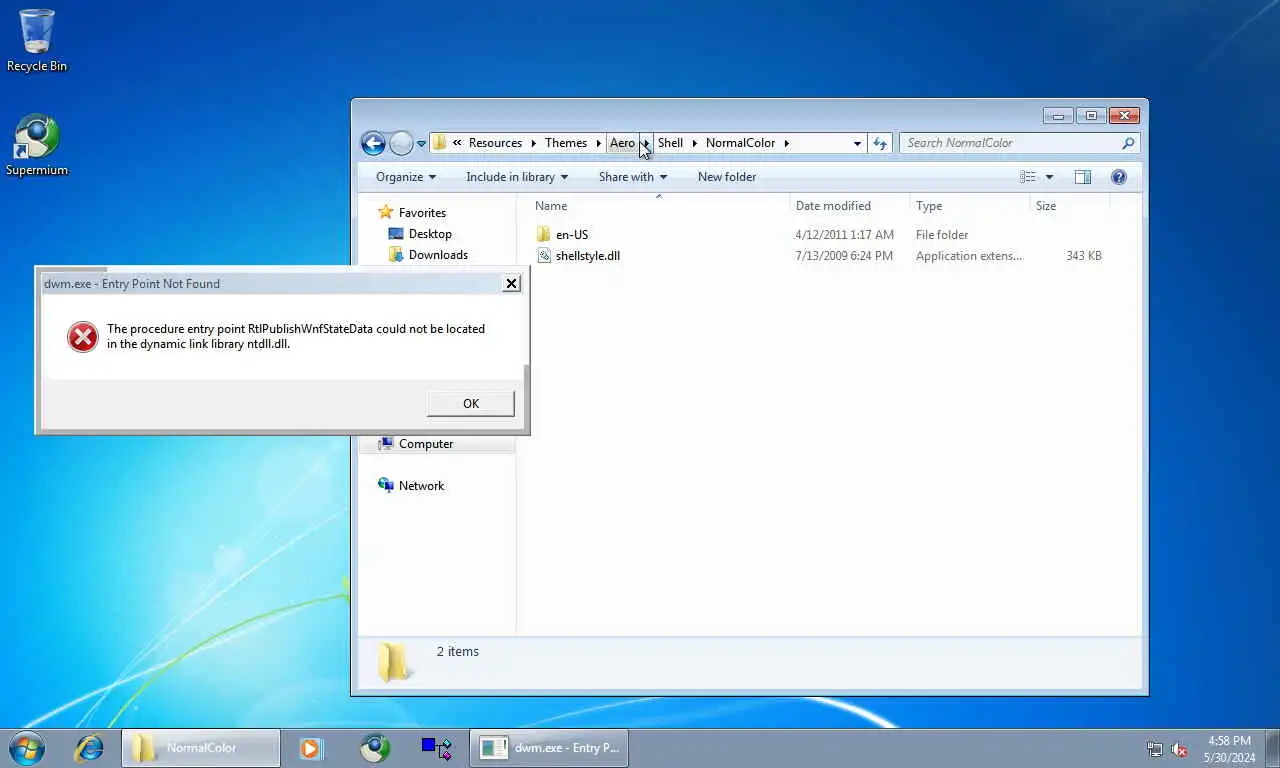Close the dwm.exe error dialog
This screenshot has height=768, width=1280.
coord(511,283)
